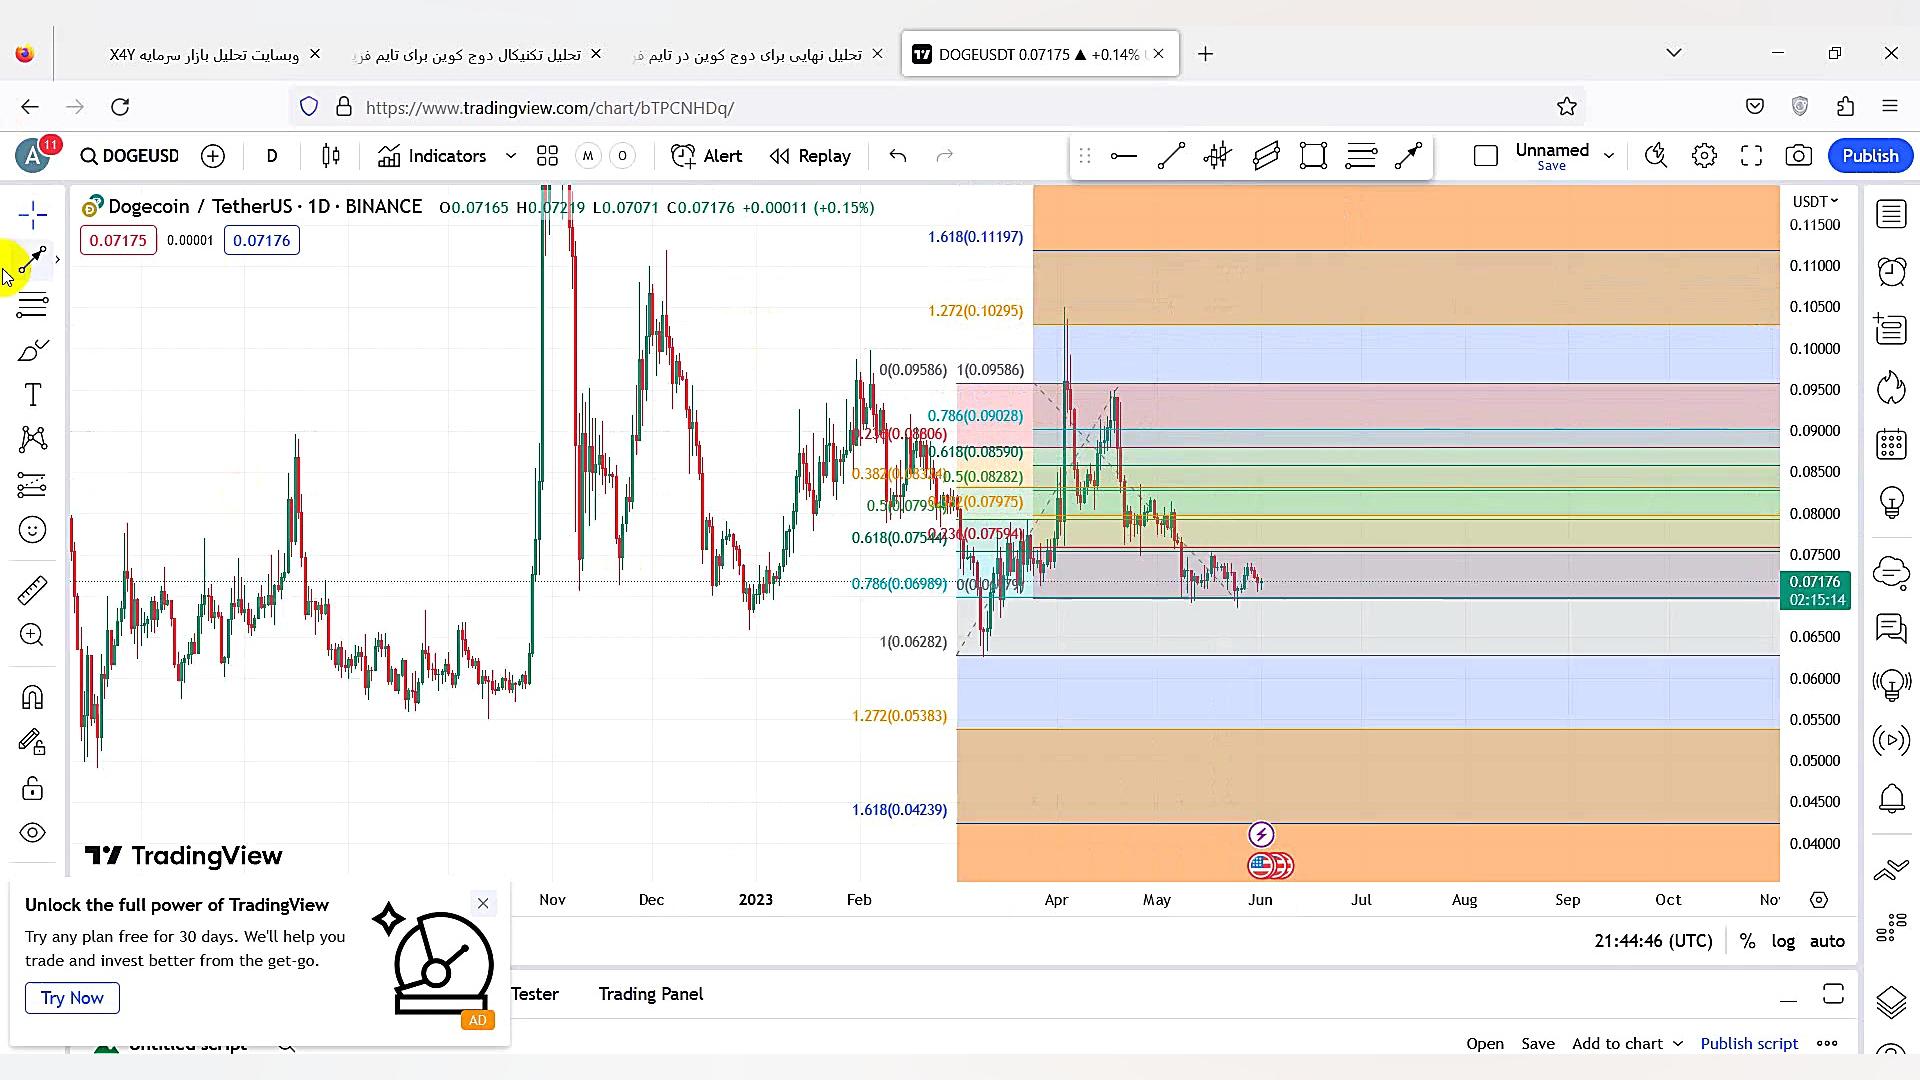Screen dimensions: 1920x1080
Task: Open the script editor more options
Action: coord(1827,1043)
